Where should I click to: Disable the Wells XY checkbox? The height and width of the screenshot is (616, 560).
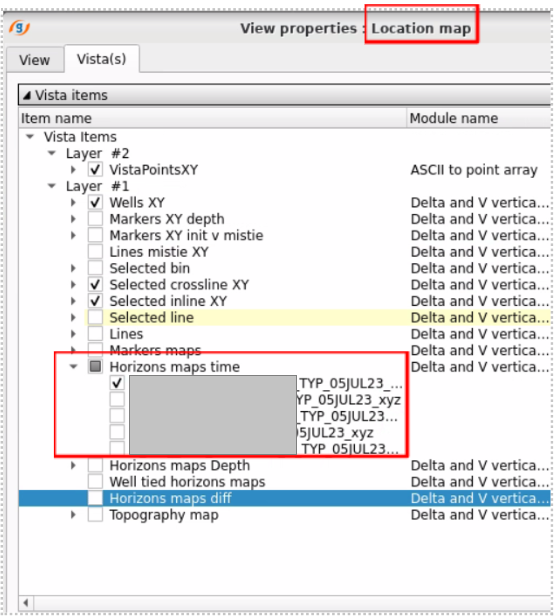coord(95,203)
